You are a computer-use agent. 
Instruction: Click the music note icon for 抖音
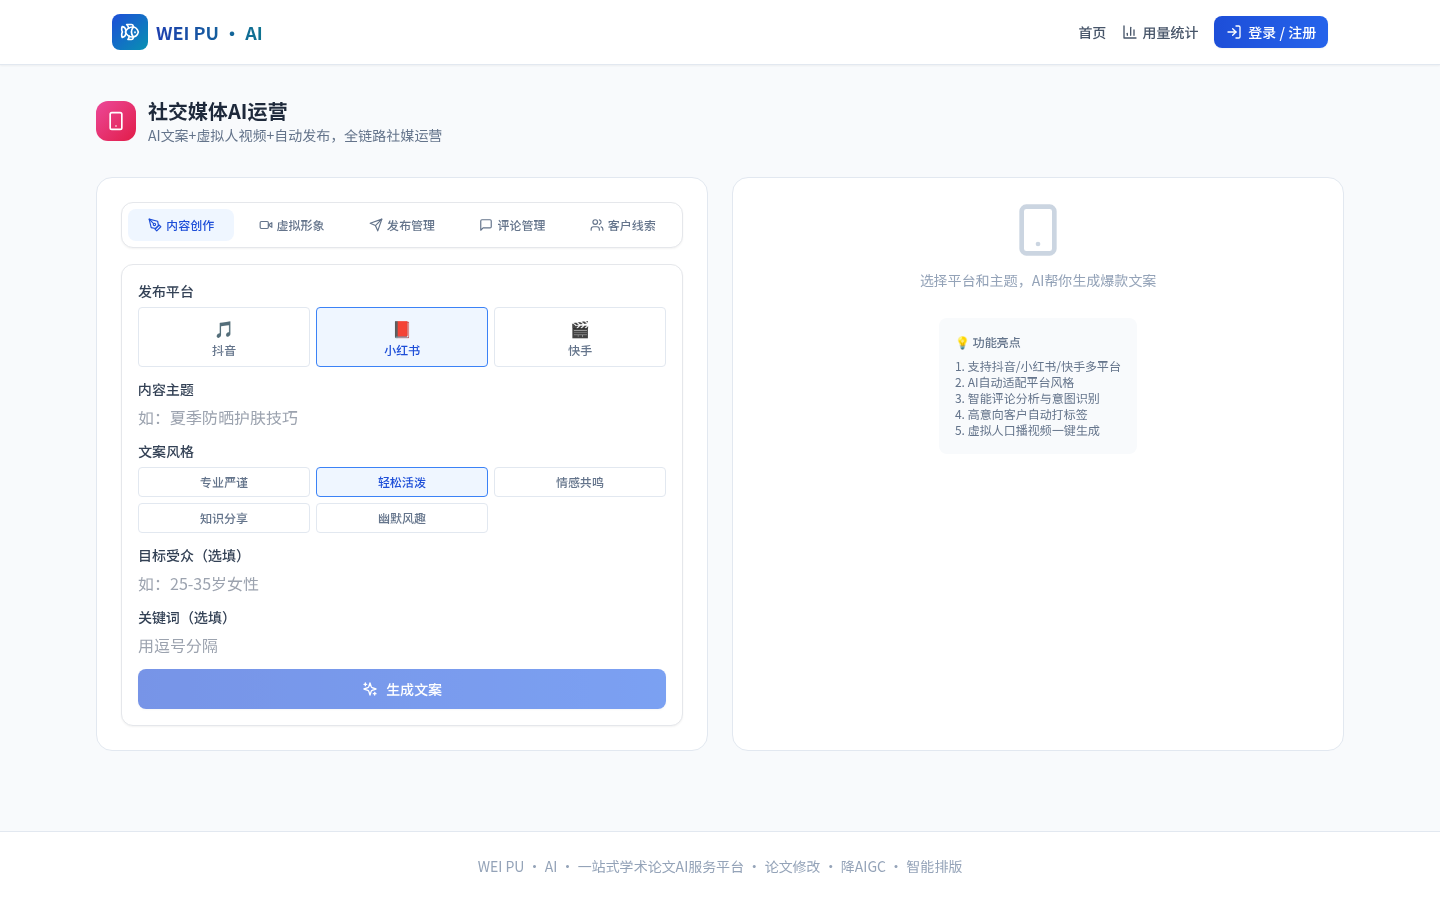point(224,329)
